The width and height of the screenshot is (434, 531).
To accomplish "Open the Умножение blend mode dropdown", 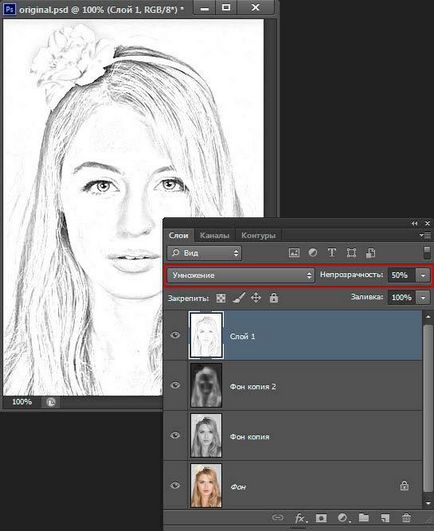I will tap(241, 275).
